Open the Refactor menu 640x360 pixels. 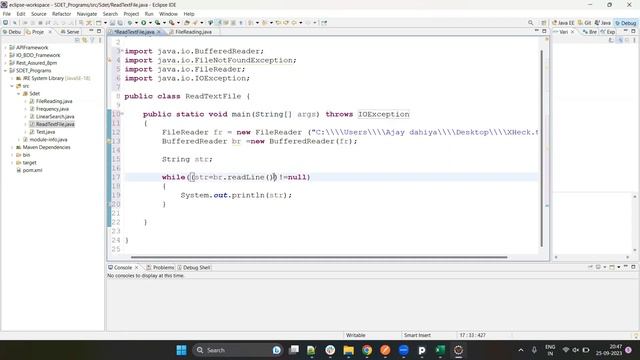click(x=62, y=14)
